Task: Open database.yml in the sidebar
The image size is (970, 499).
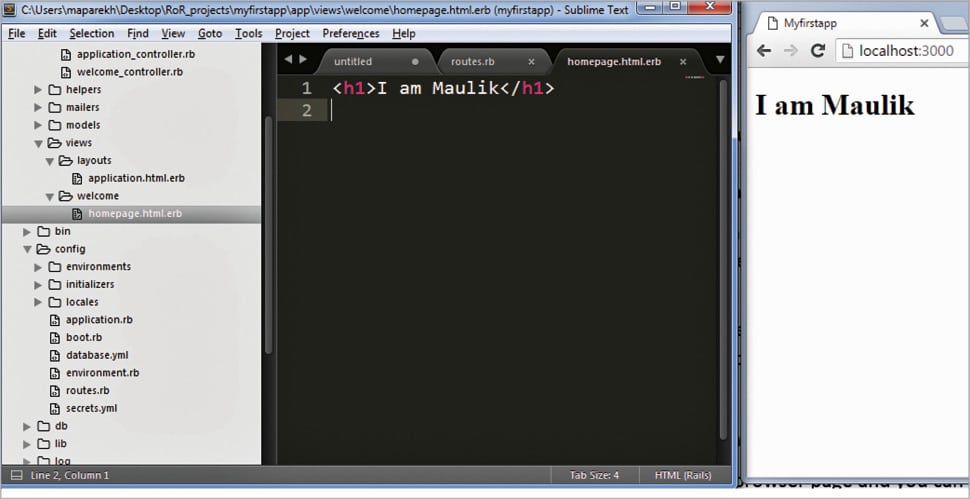Action: coord(97,355)
